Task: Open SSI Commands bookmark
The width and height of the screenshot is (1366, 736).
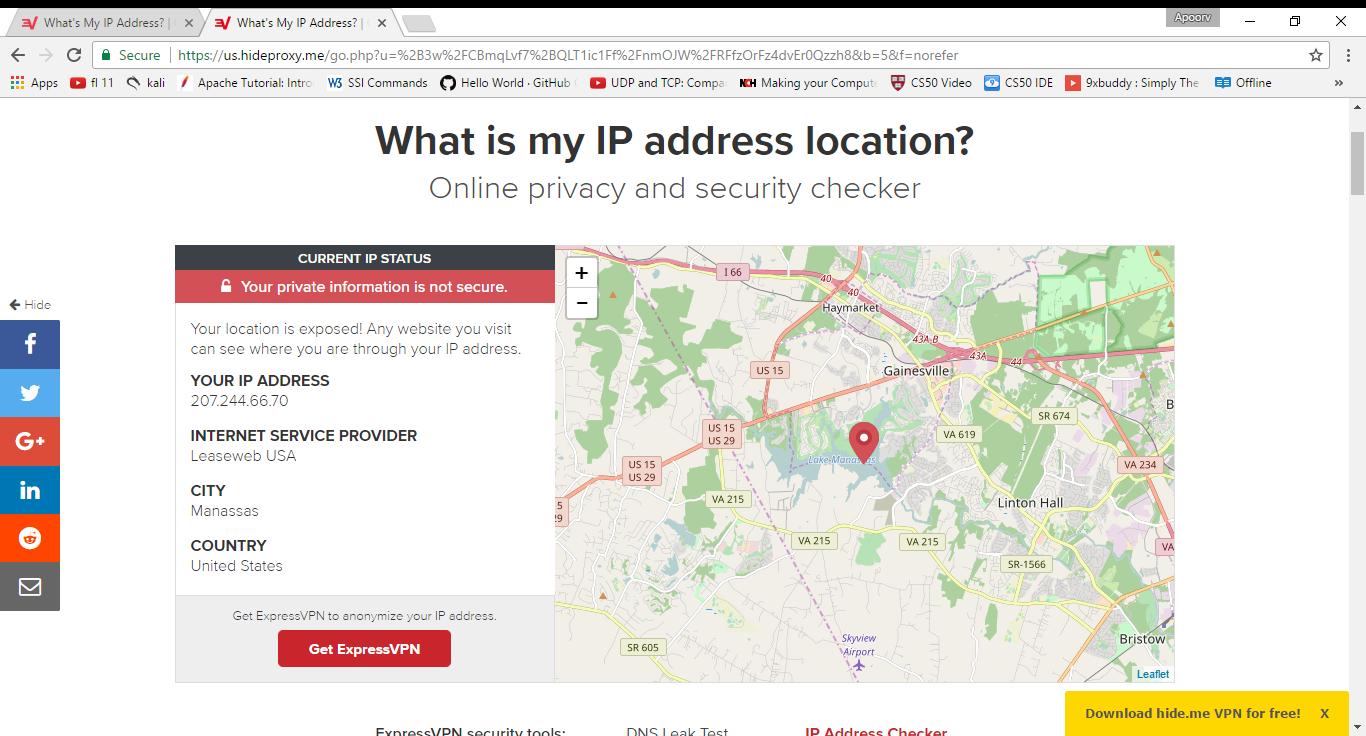Action: [378, 83]
